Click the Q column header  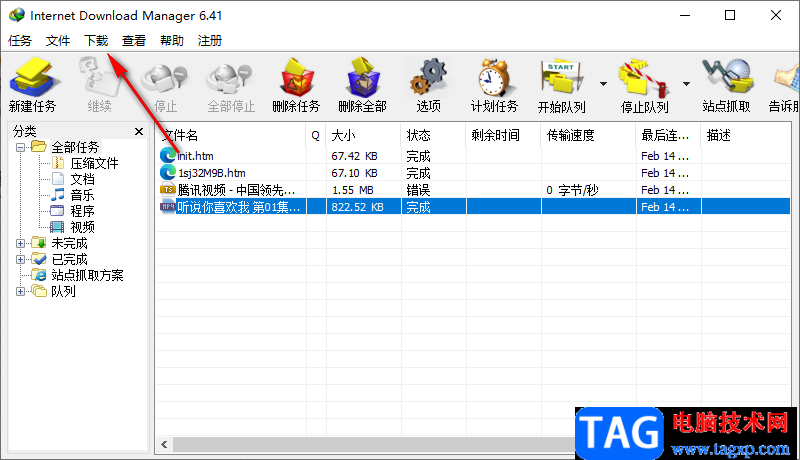(316, 136)
